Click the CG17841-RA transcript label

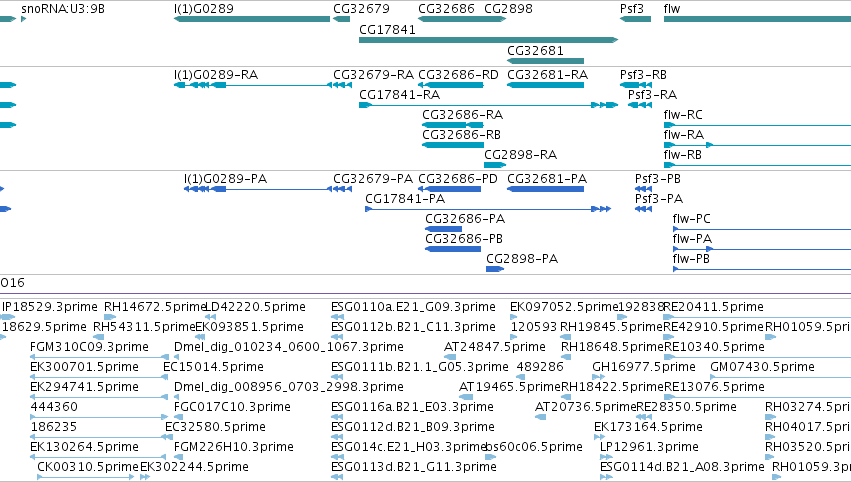[399, 95]
